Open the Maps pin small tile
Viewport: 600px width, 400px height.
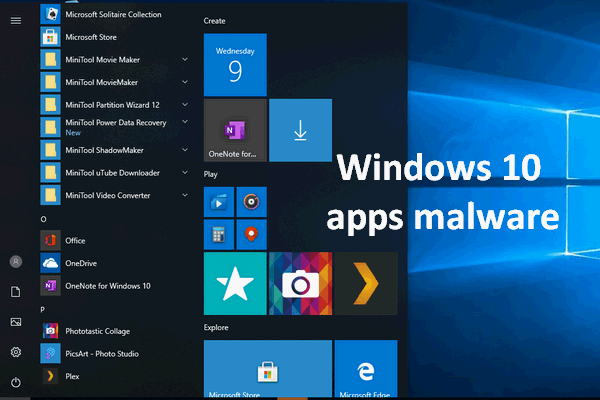pyautogui.click(x=251, y=234)
